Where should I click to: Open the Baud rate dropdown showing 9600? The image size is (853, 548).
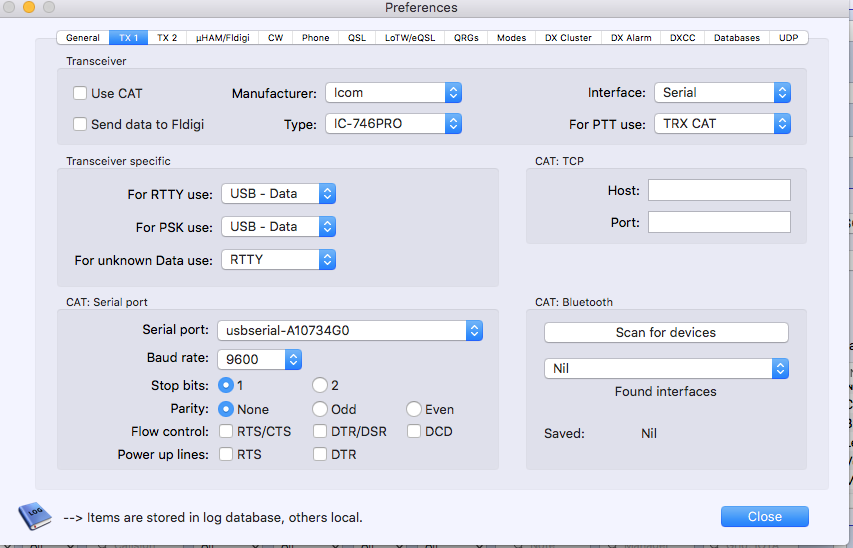click(259, 359)
